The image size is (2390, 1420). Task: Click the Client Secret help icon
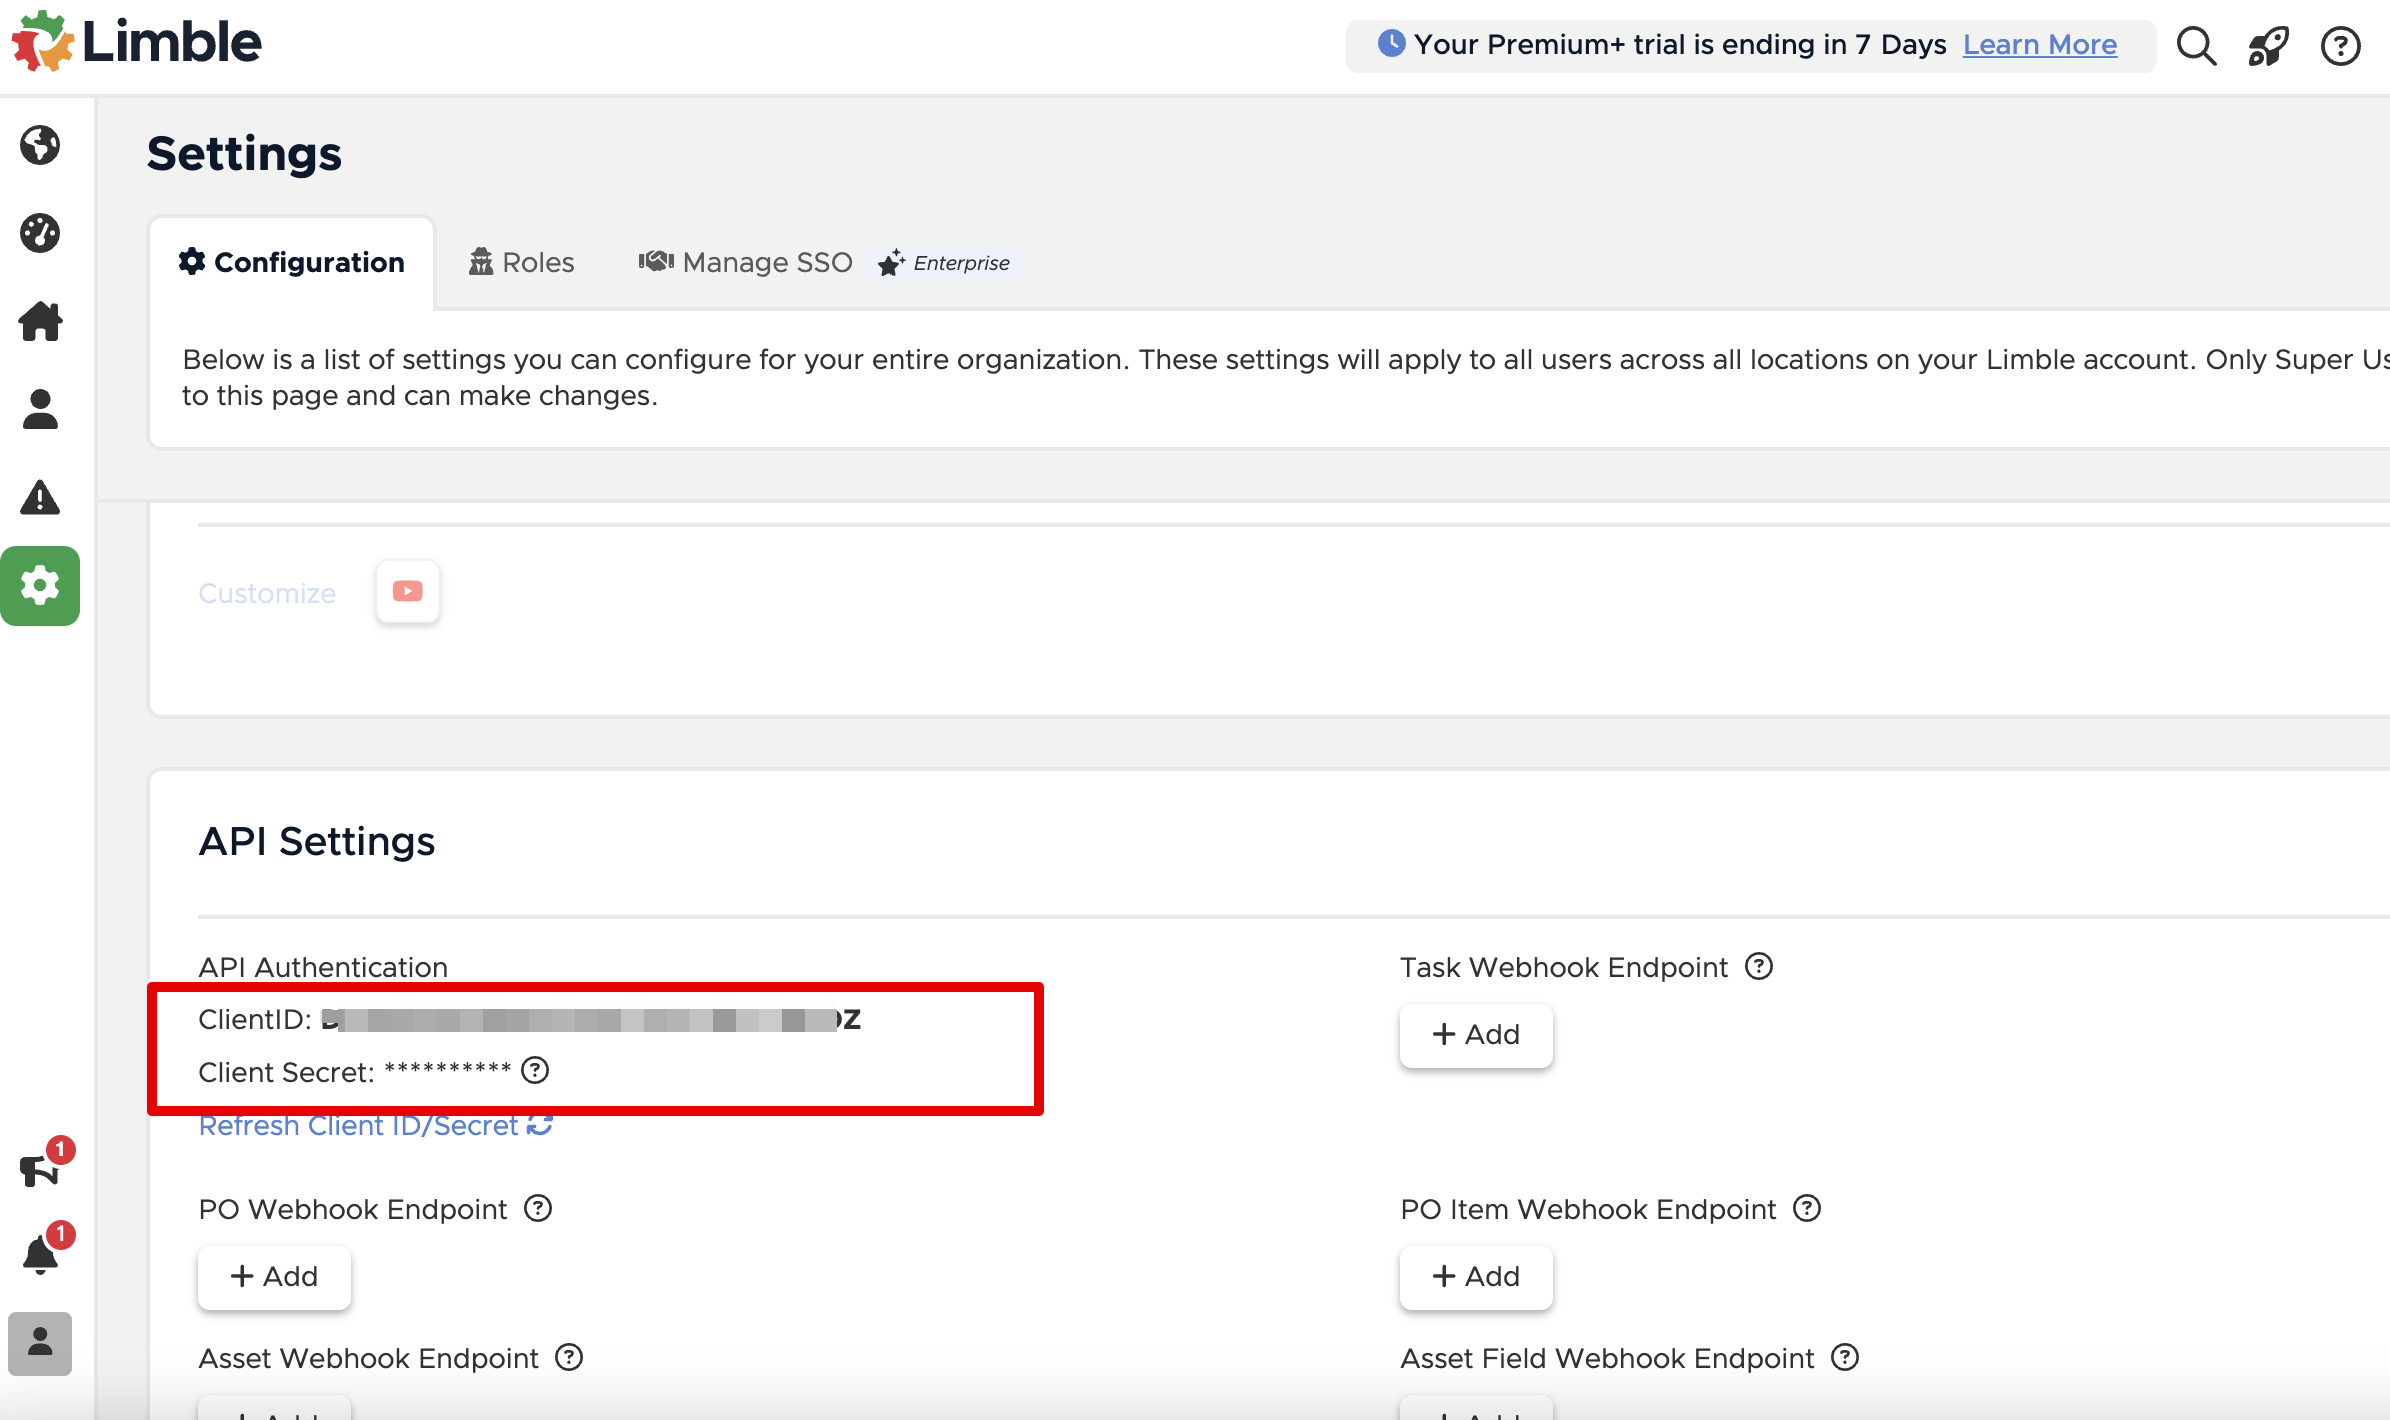point(535,1071)
